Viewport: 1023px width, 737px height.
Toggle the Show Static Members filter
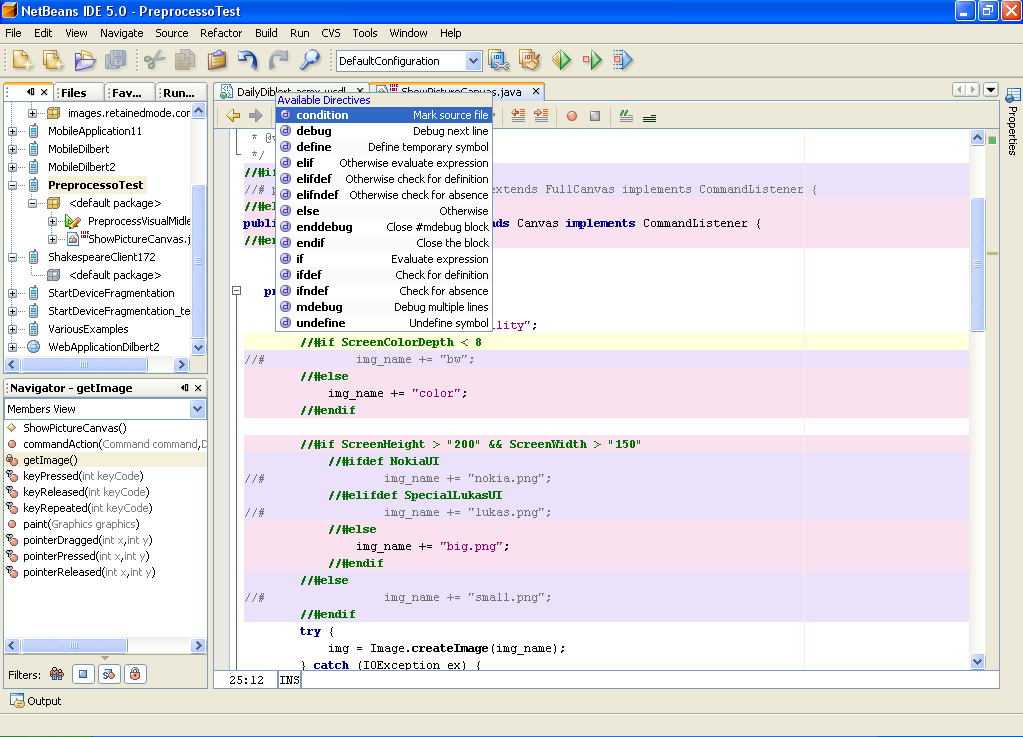(109, 674)
